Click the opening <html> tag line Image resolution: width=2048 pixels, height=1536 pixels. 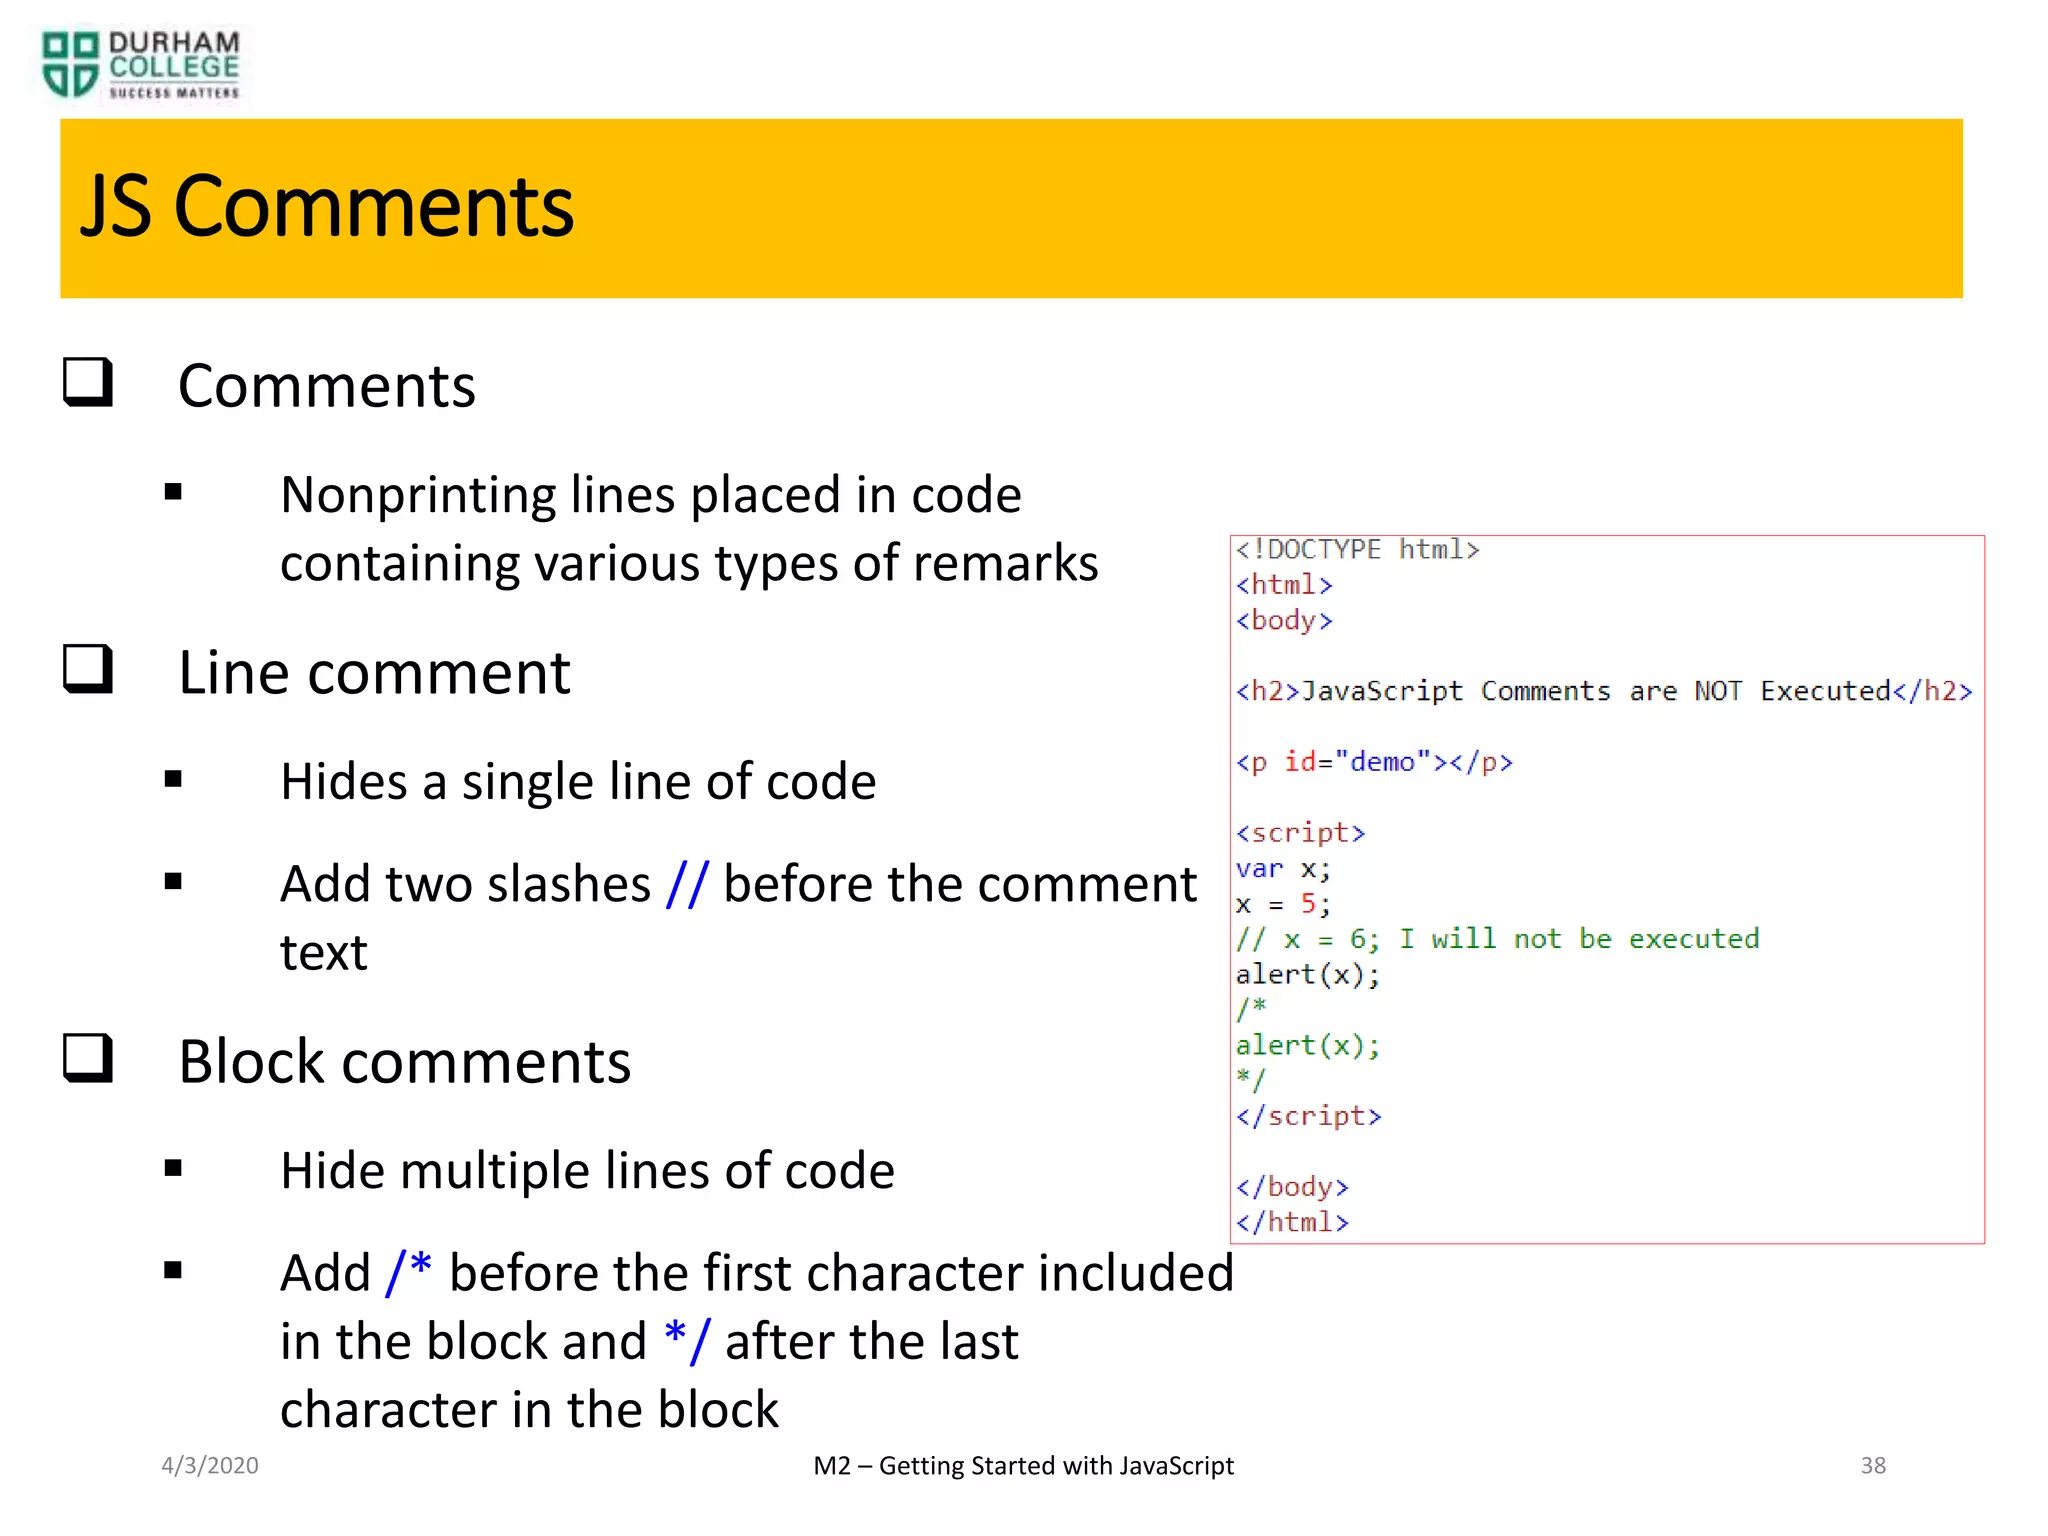click(1284, 585)
